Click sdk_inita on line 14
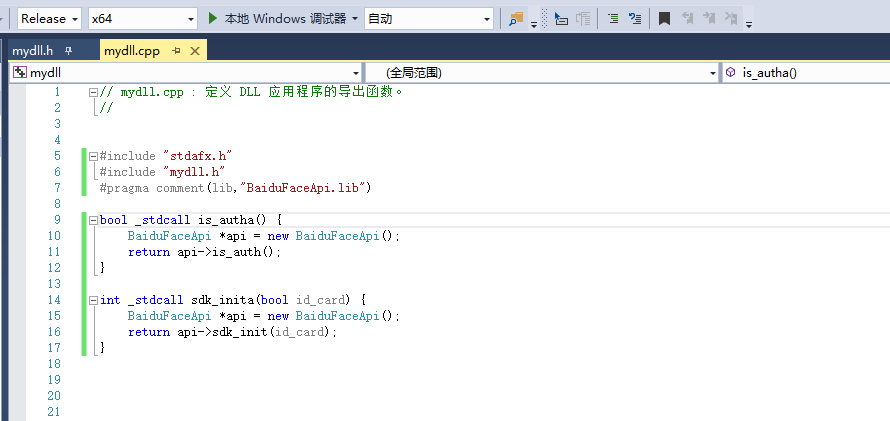Screen dimensions: 890x421 point(222,300)
